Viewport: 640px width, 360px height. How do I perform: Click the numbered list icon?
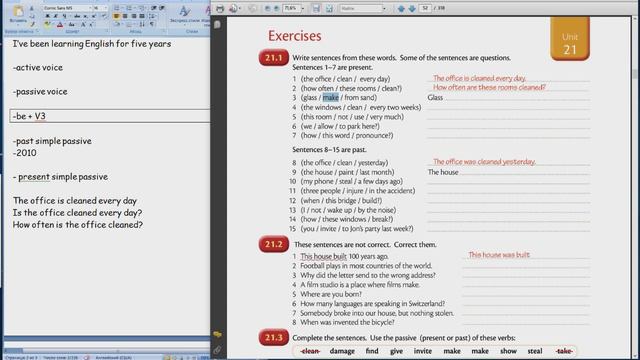pyautogui.click(x=129, y=8)
